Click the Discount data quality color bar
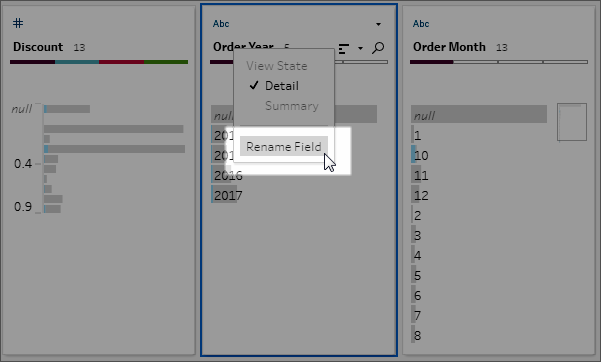This screenshot has width=601, height=362. point(99,62)
